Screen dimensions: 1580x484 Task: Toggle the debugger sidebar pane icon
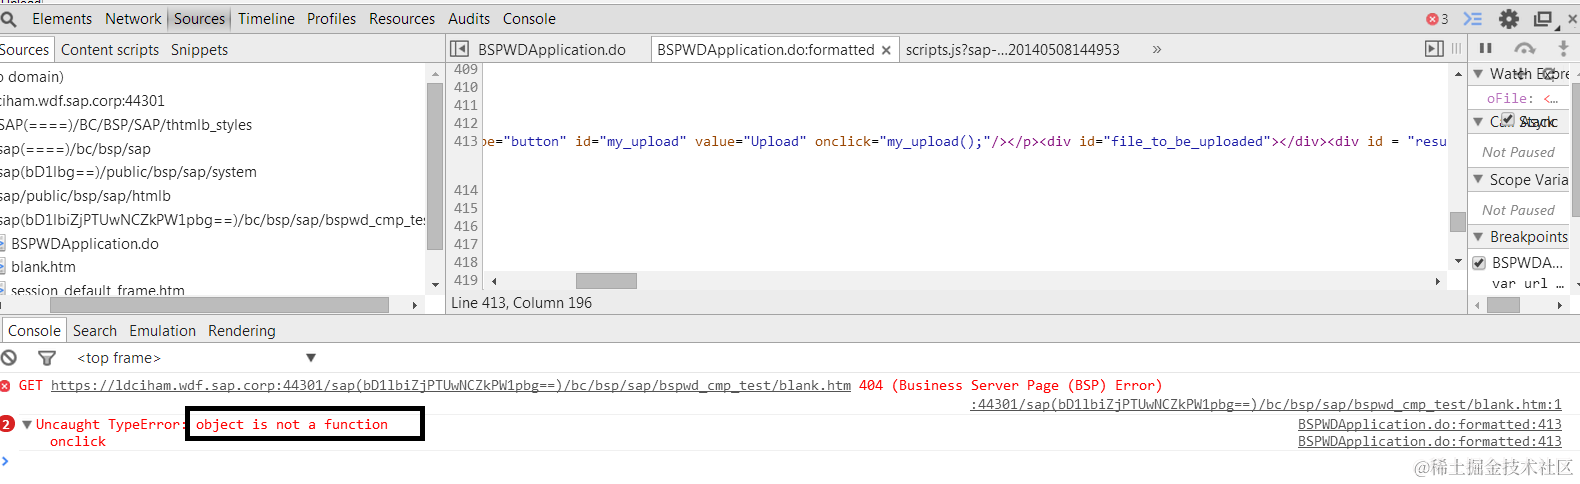1434,49
